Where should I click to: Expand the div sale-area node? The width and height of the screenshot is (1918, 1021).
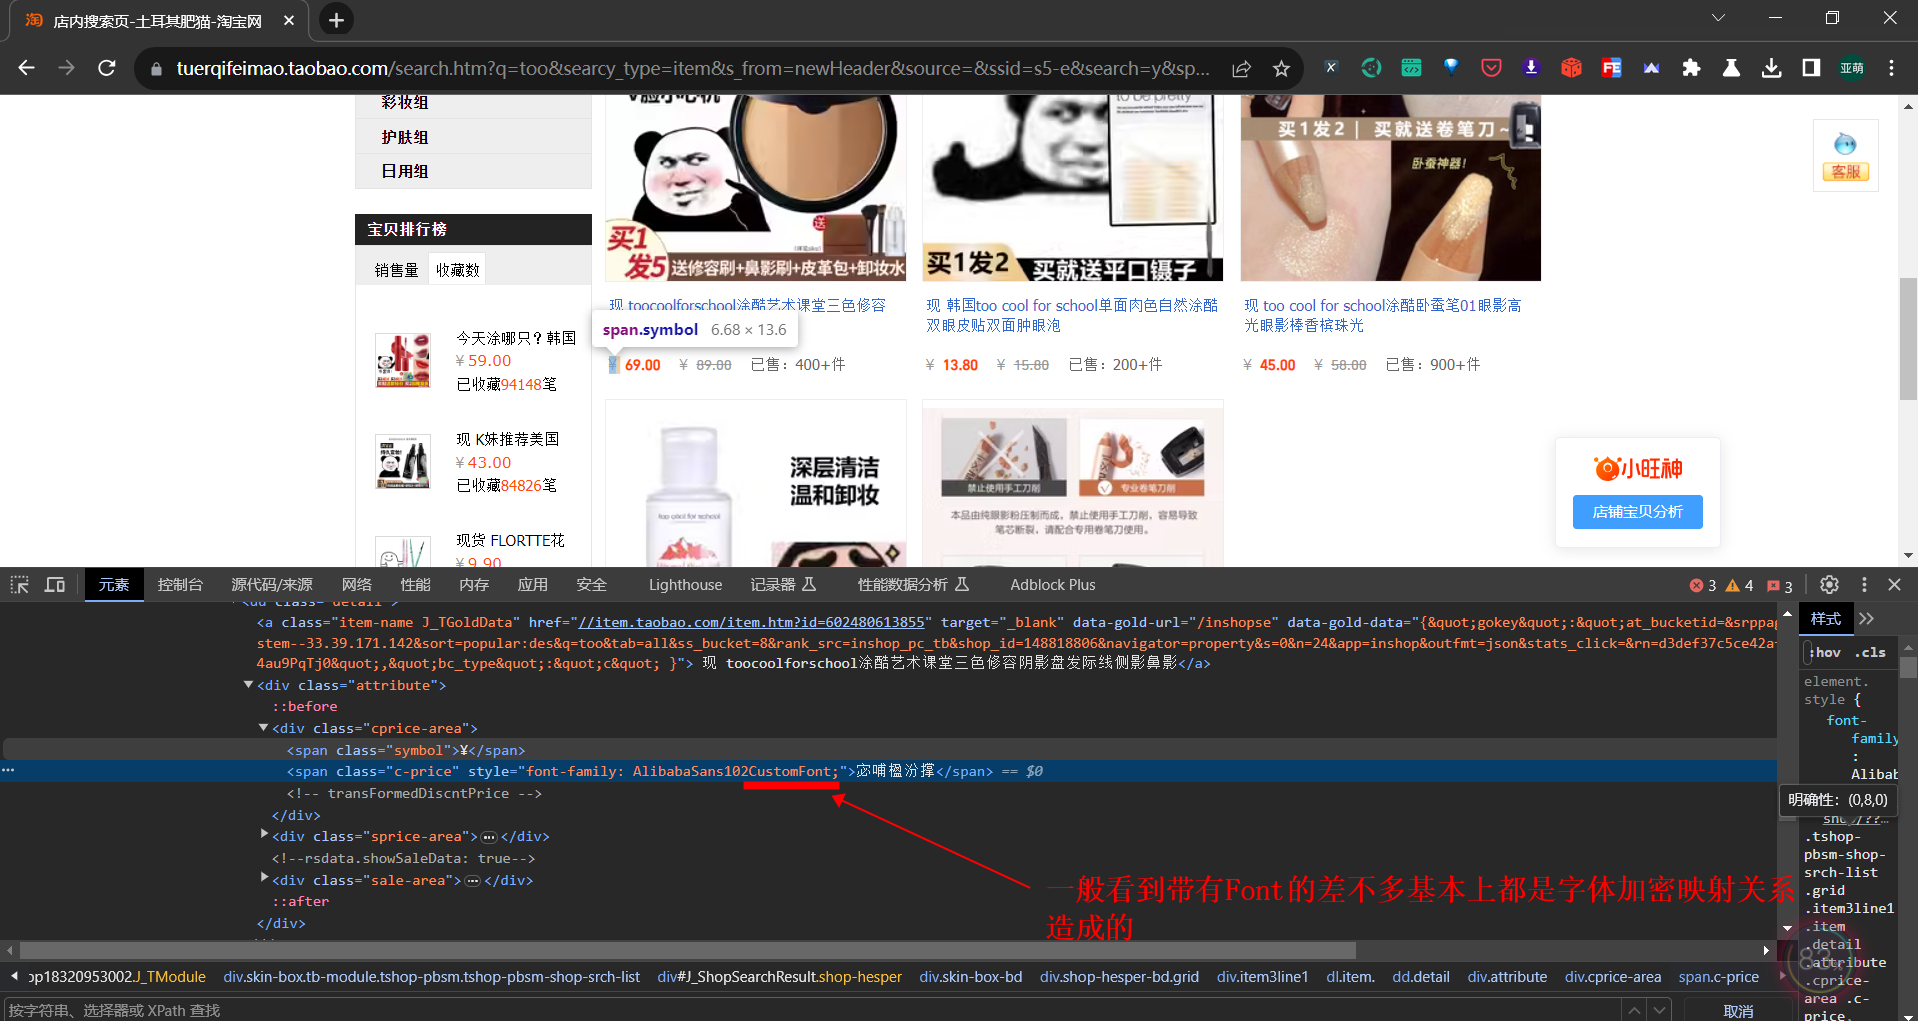point(264,877)
